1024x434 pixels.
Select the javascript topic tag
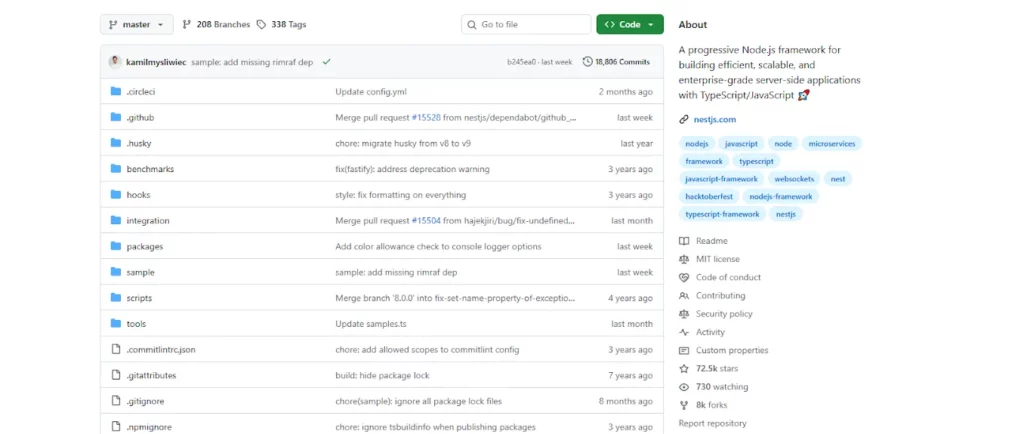[741, 144]
